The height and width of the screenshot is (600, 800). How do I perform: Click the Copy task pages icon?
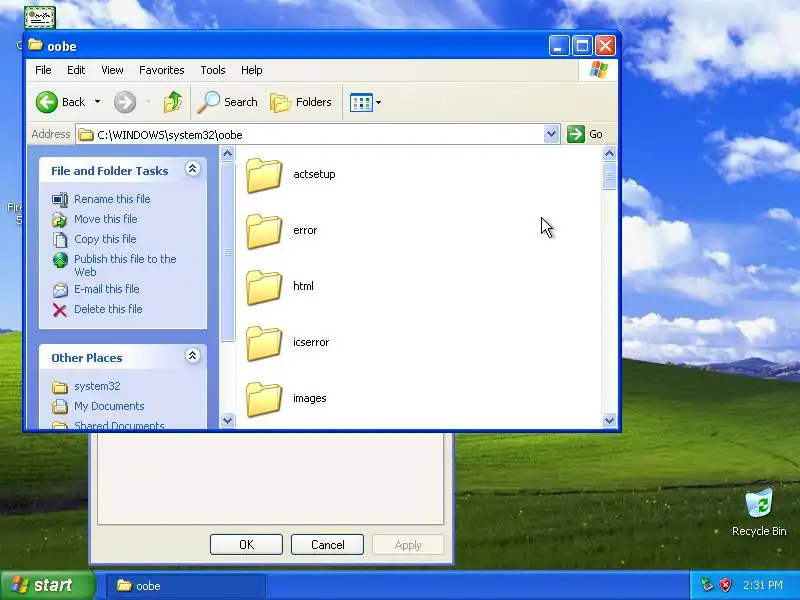pyautogui.click(x=60, y=239)
